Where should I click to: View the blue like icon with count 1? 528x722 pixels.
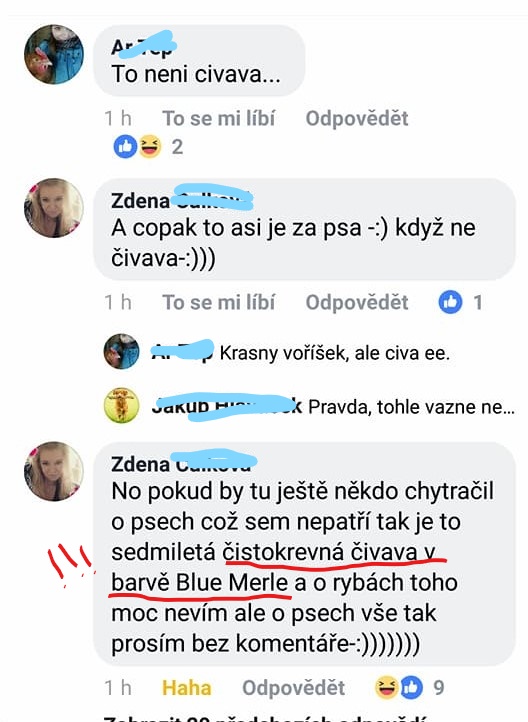pyautogui.click(x=451, y=303)
